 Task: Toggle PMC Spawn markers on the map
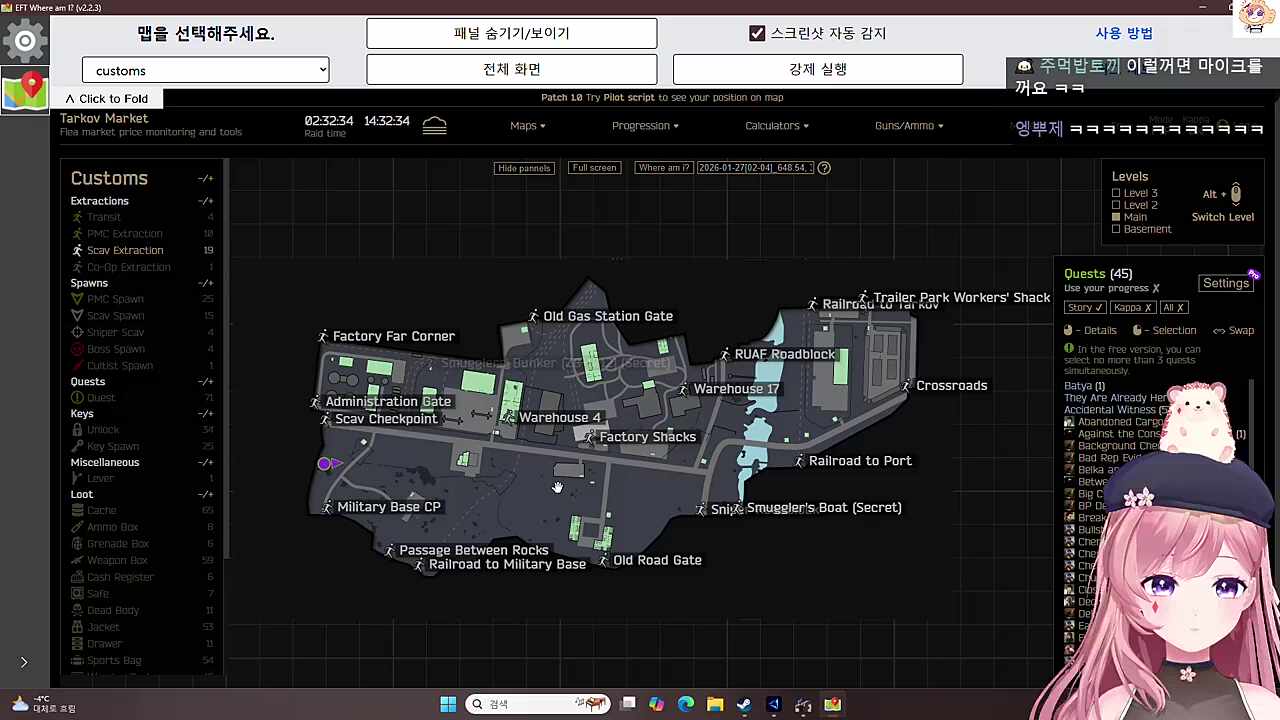coord(114,299)
